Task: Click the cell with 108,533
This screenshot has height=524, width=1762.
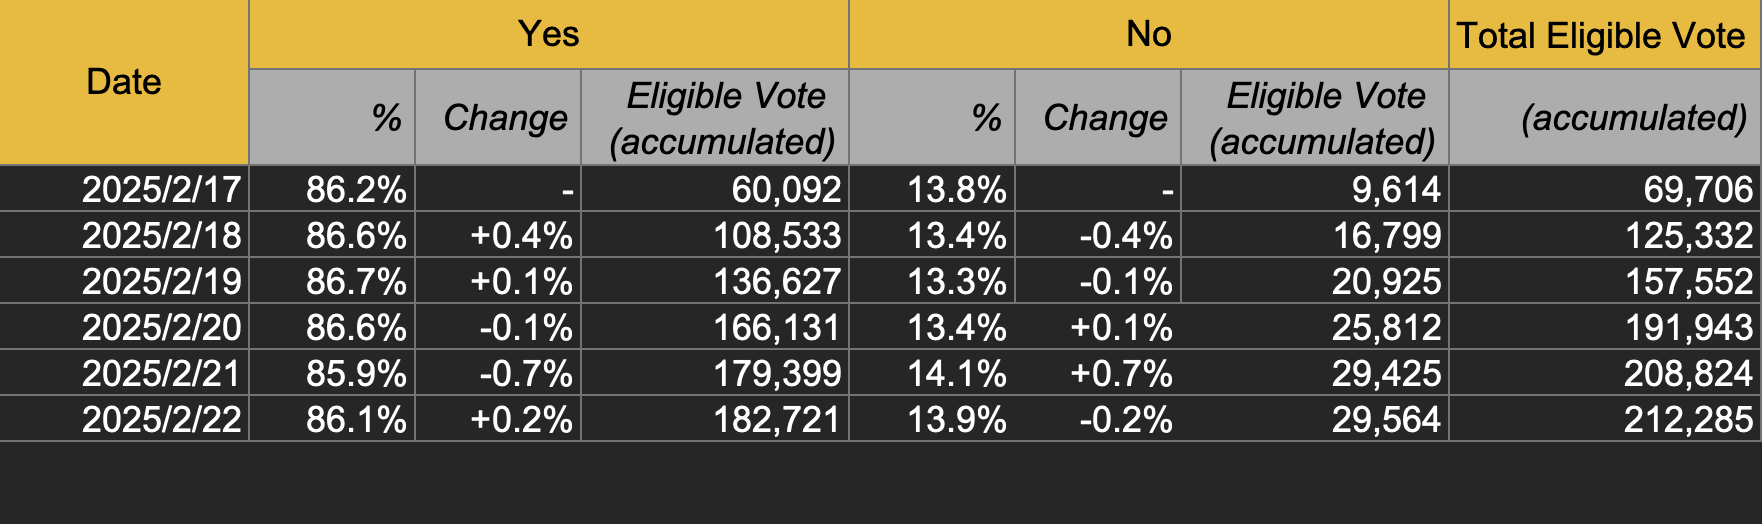Action: [776, 235]
